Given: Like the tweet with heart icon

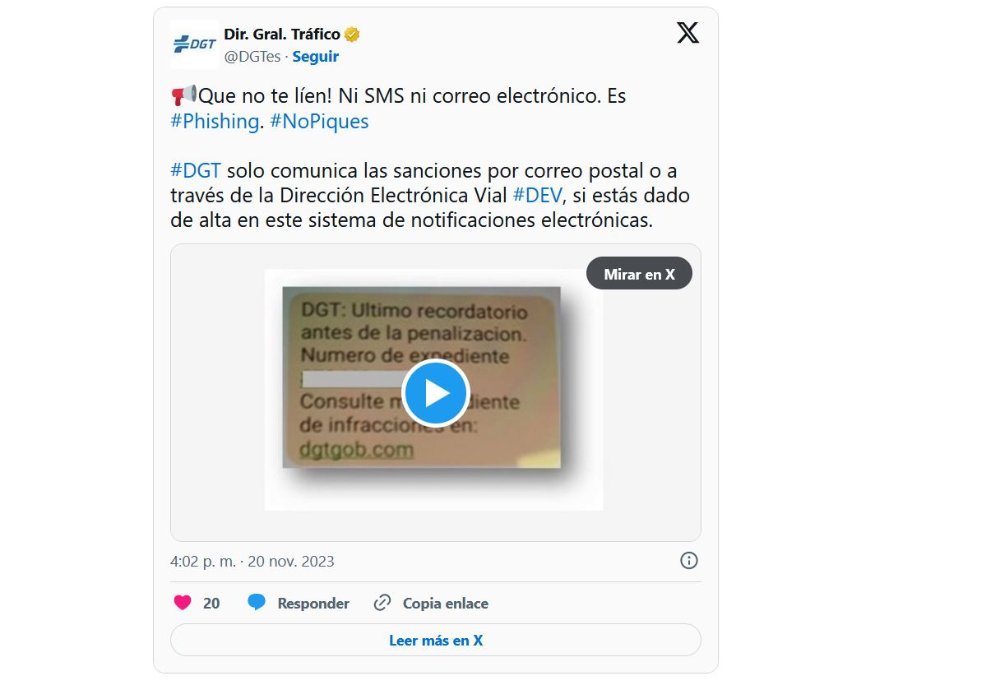Looking at the screenshot, I should tap(182, 603).
